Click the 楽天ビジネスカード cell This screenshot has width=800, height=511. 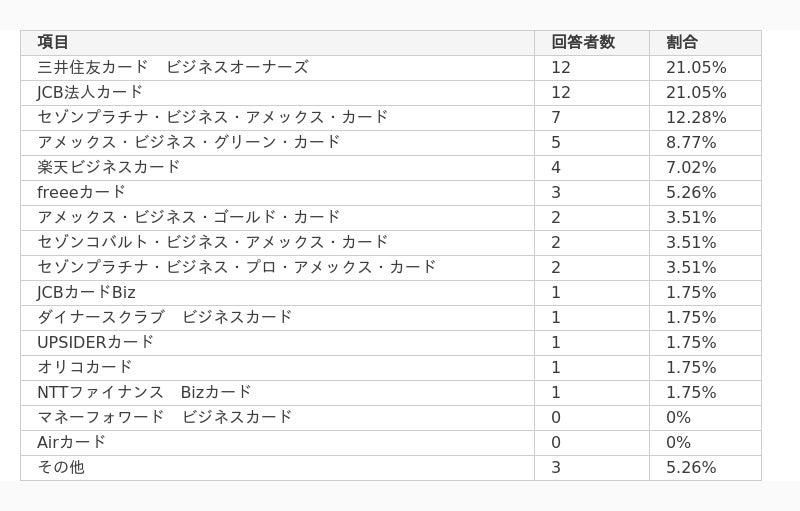pyautogui.click(x=277, y=168)
